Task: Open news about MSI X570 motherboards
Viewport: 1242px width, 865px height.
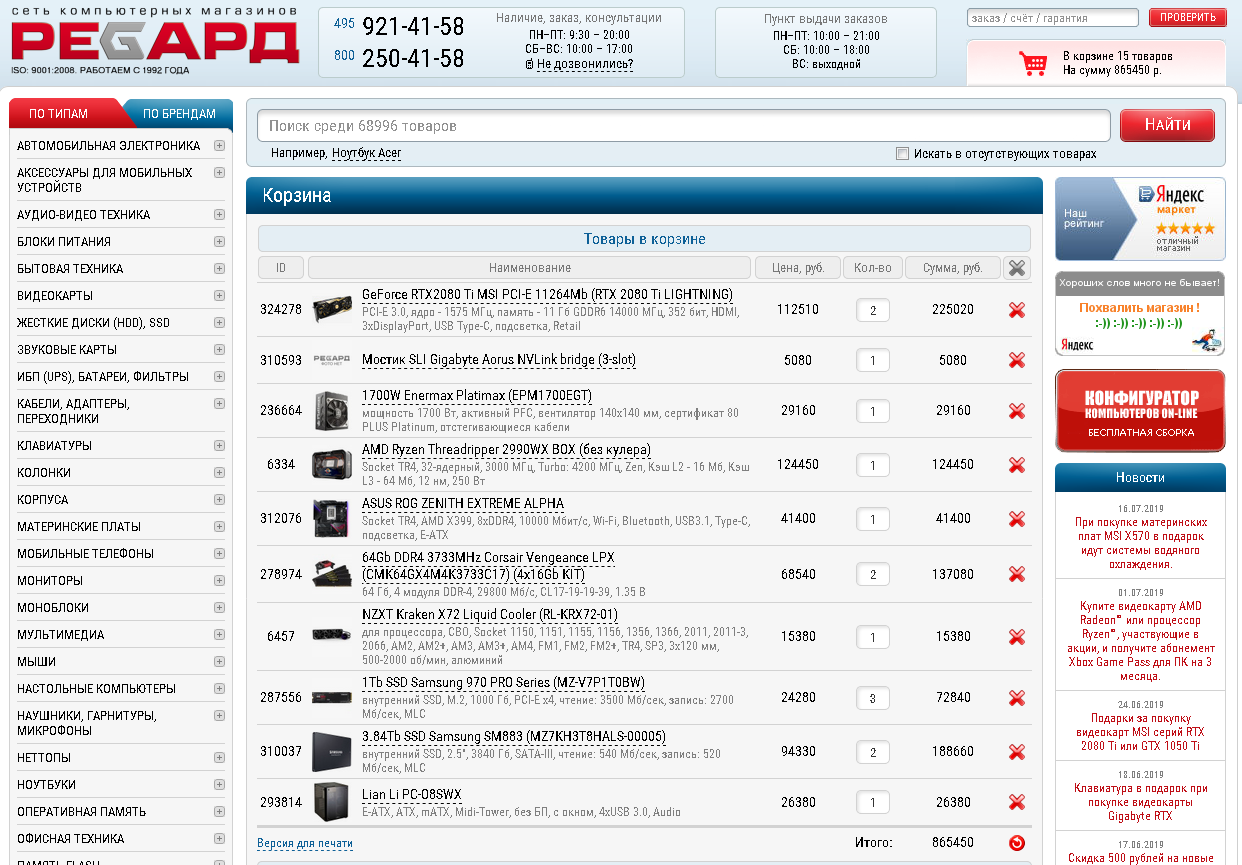Action: (x=1141, y=543)
